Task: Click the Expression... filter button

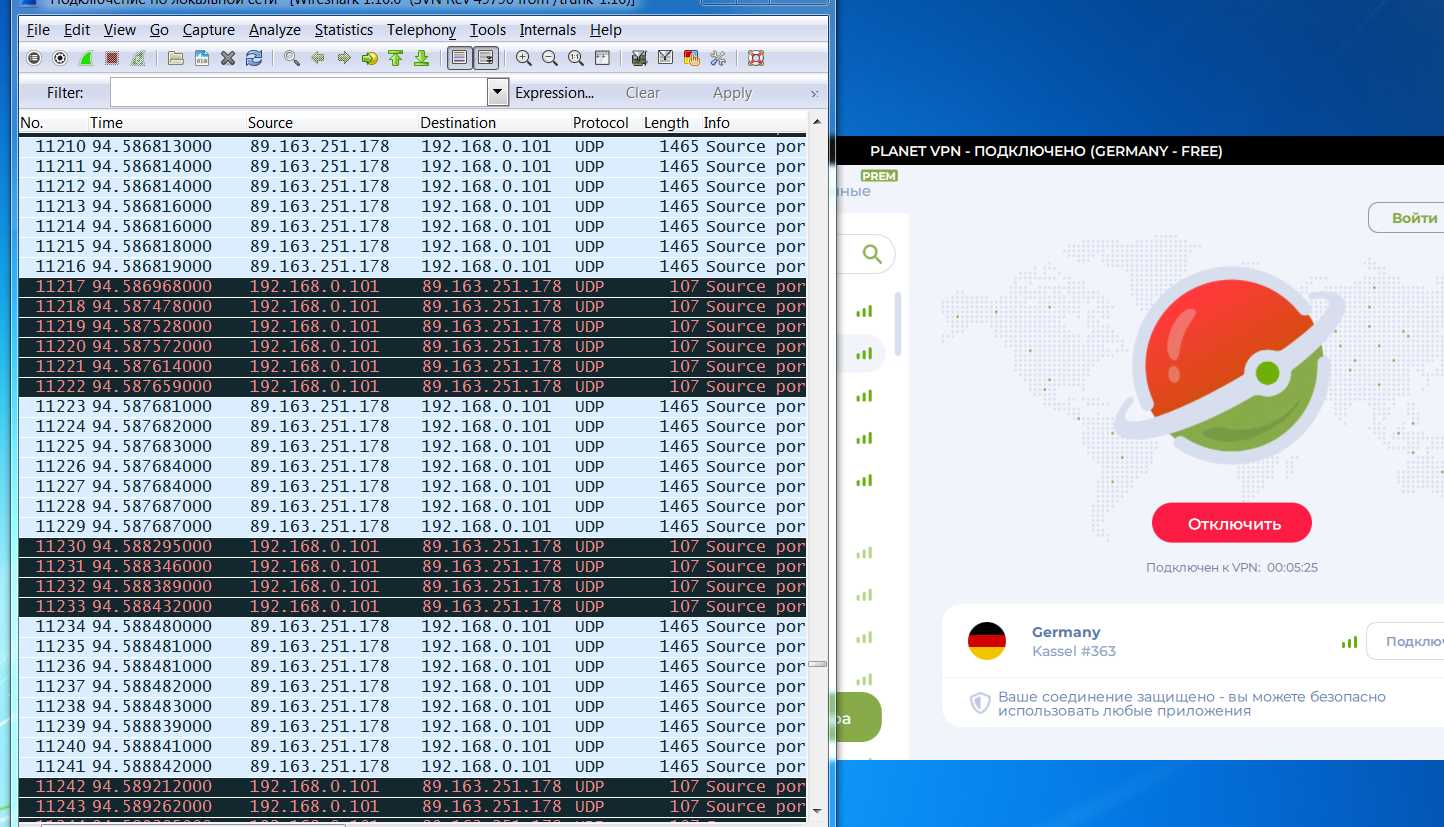Action: pos(555,93)
